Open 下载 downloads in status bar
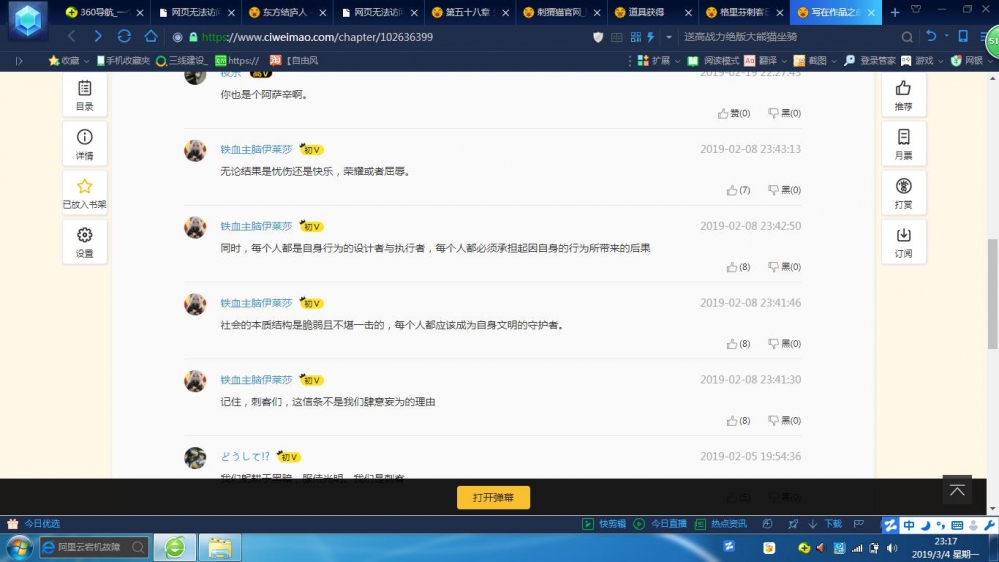 coord(826,524)
